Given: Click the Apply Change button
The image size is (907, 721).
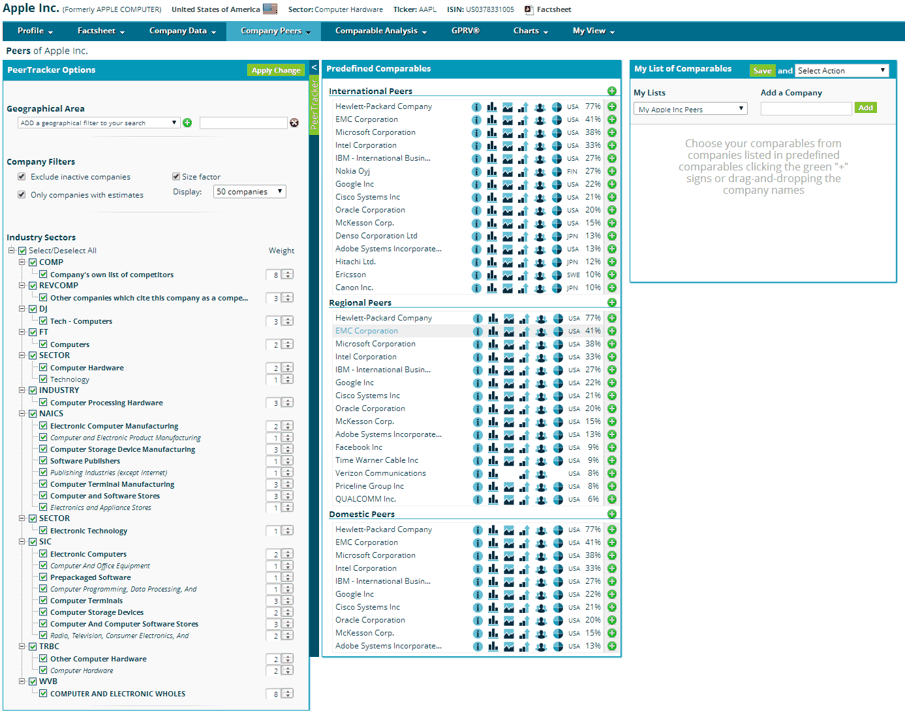Looking at the screenshot, I should coord(276,70).
